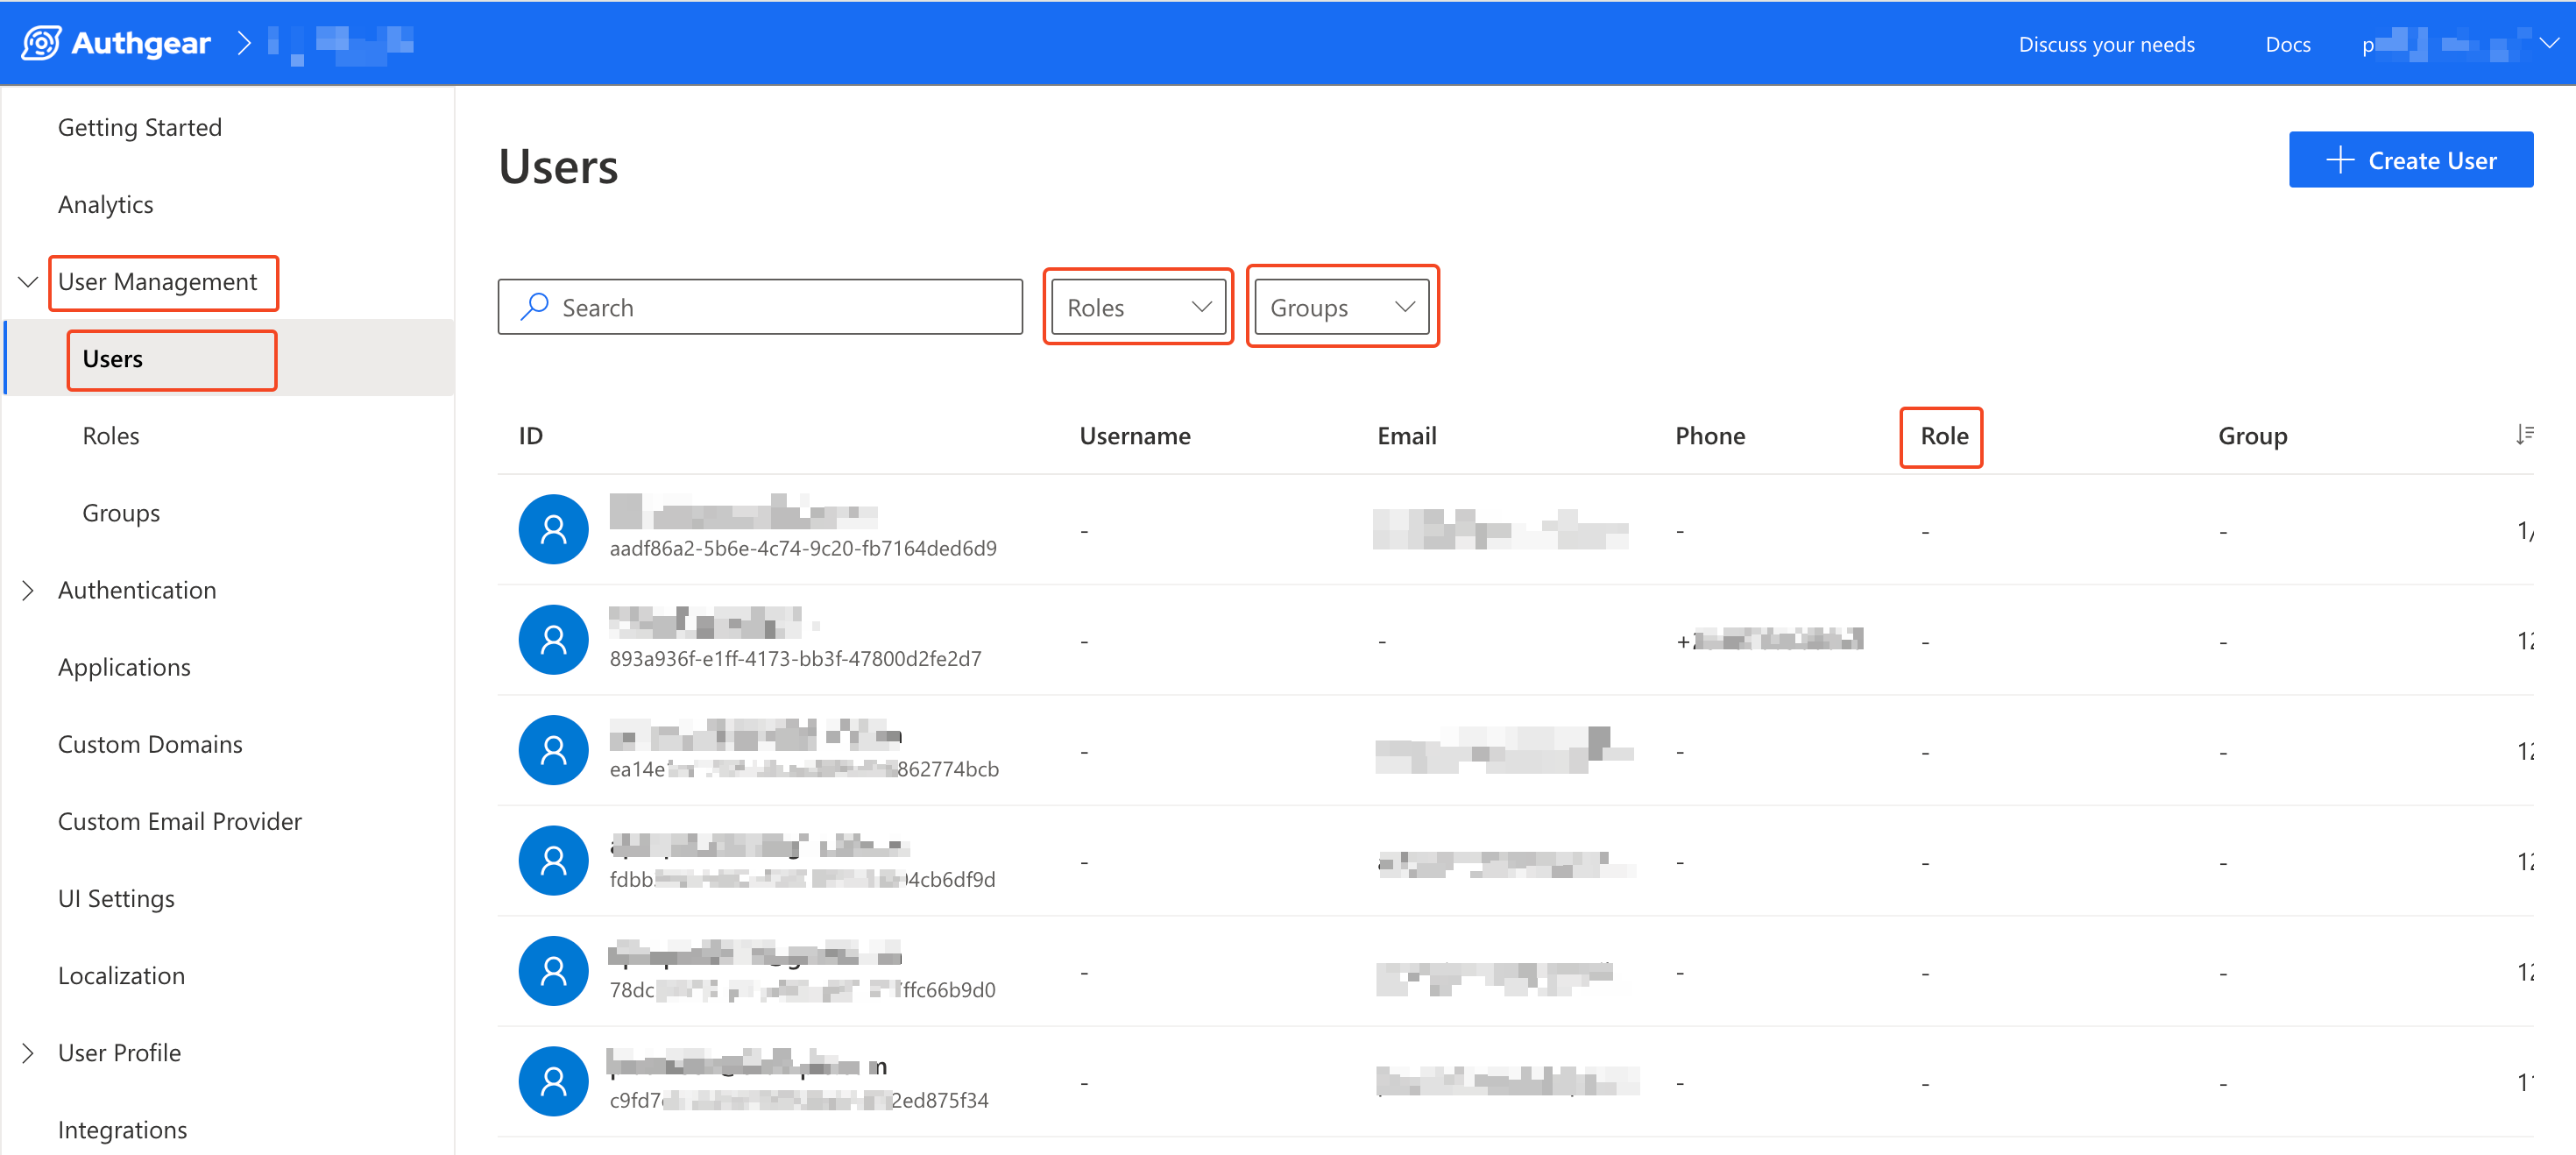2576x1155 pixels.
Task: Go to Roles in the sidebar
Action: (x=111, y=436)
